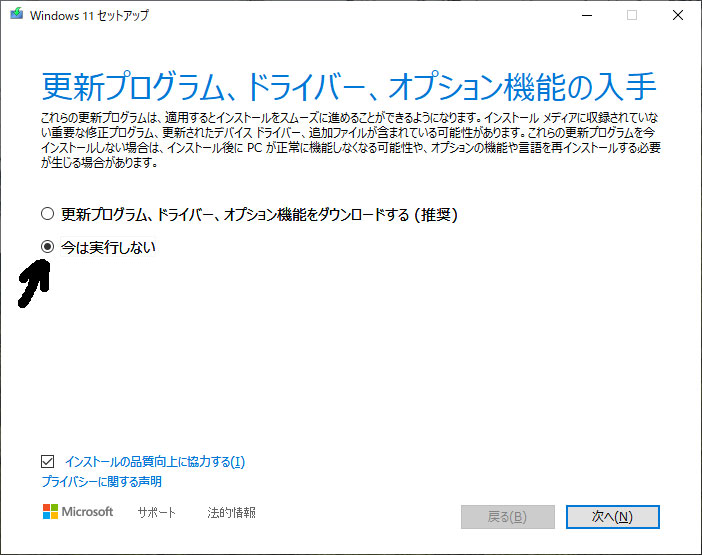Select the download updates (推奨) radio option
702x555 pixels.
pyautogui.click(x=47, y=214)
